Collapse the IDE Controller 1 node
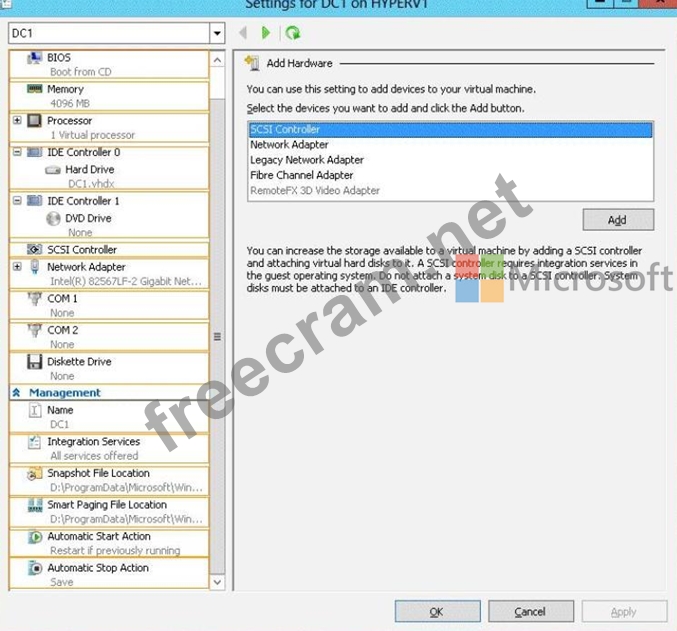 point(17,201)
